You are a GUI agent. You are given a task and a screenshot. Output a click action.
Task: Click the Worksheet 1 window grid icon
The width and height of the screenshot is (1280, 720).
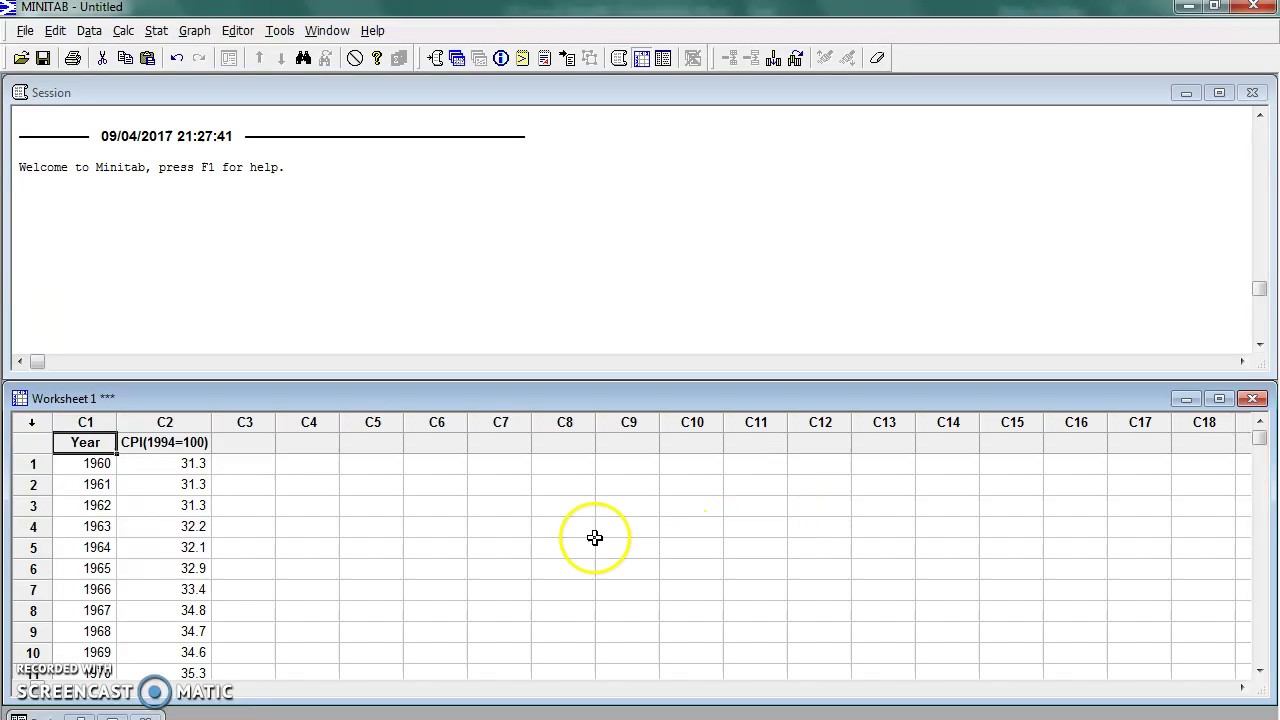point(20,398)
